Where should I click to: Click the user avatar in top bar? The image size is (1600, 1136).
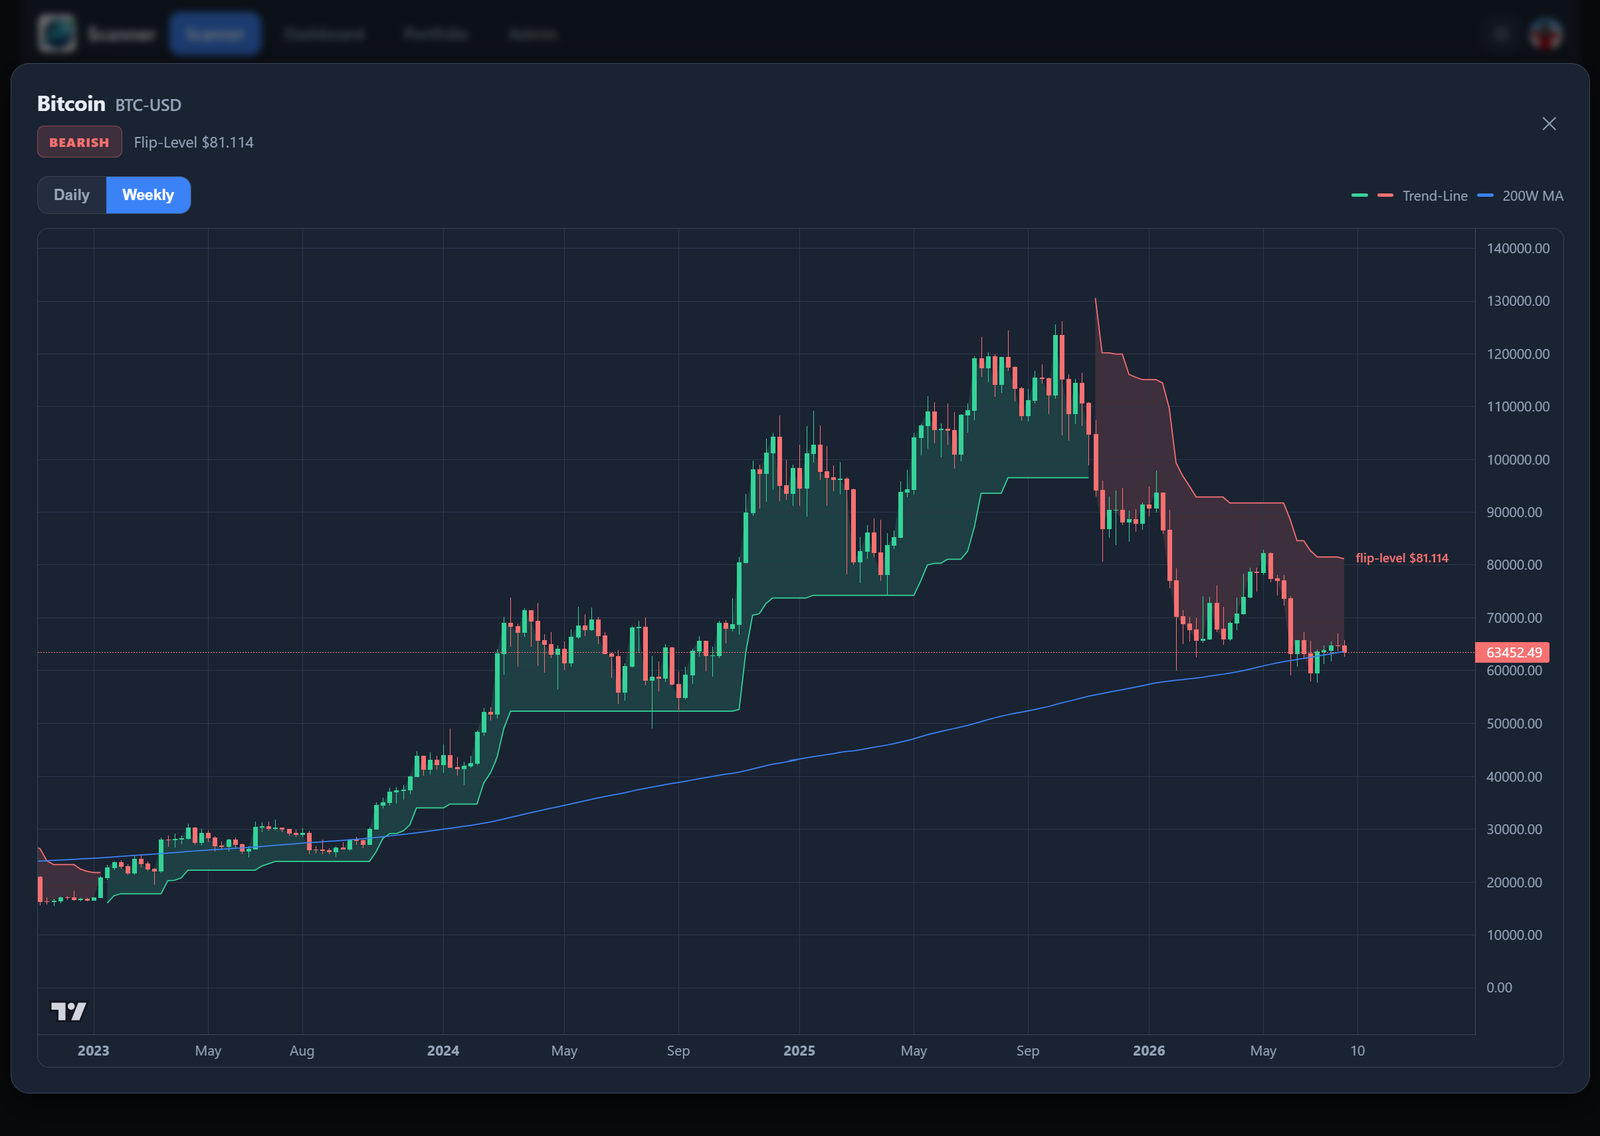tap(1546, 34)
